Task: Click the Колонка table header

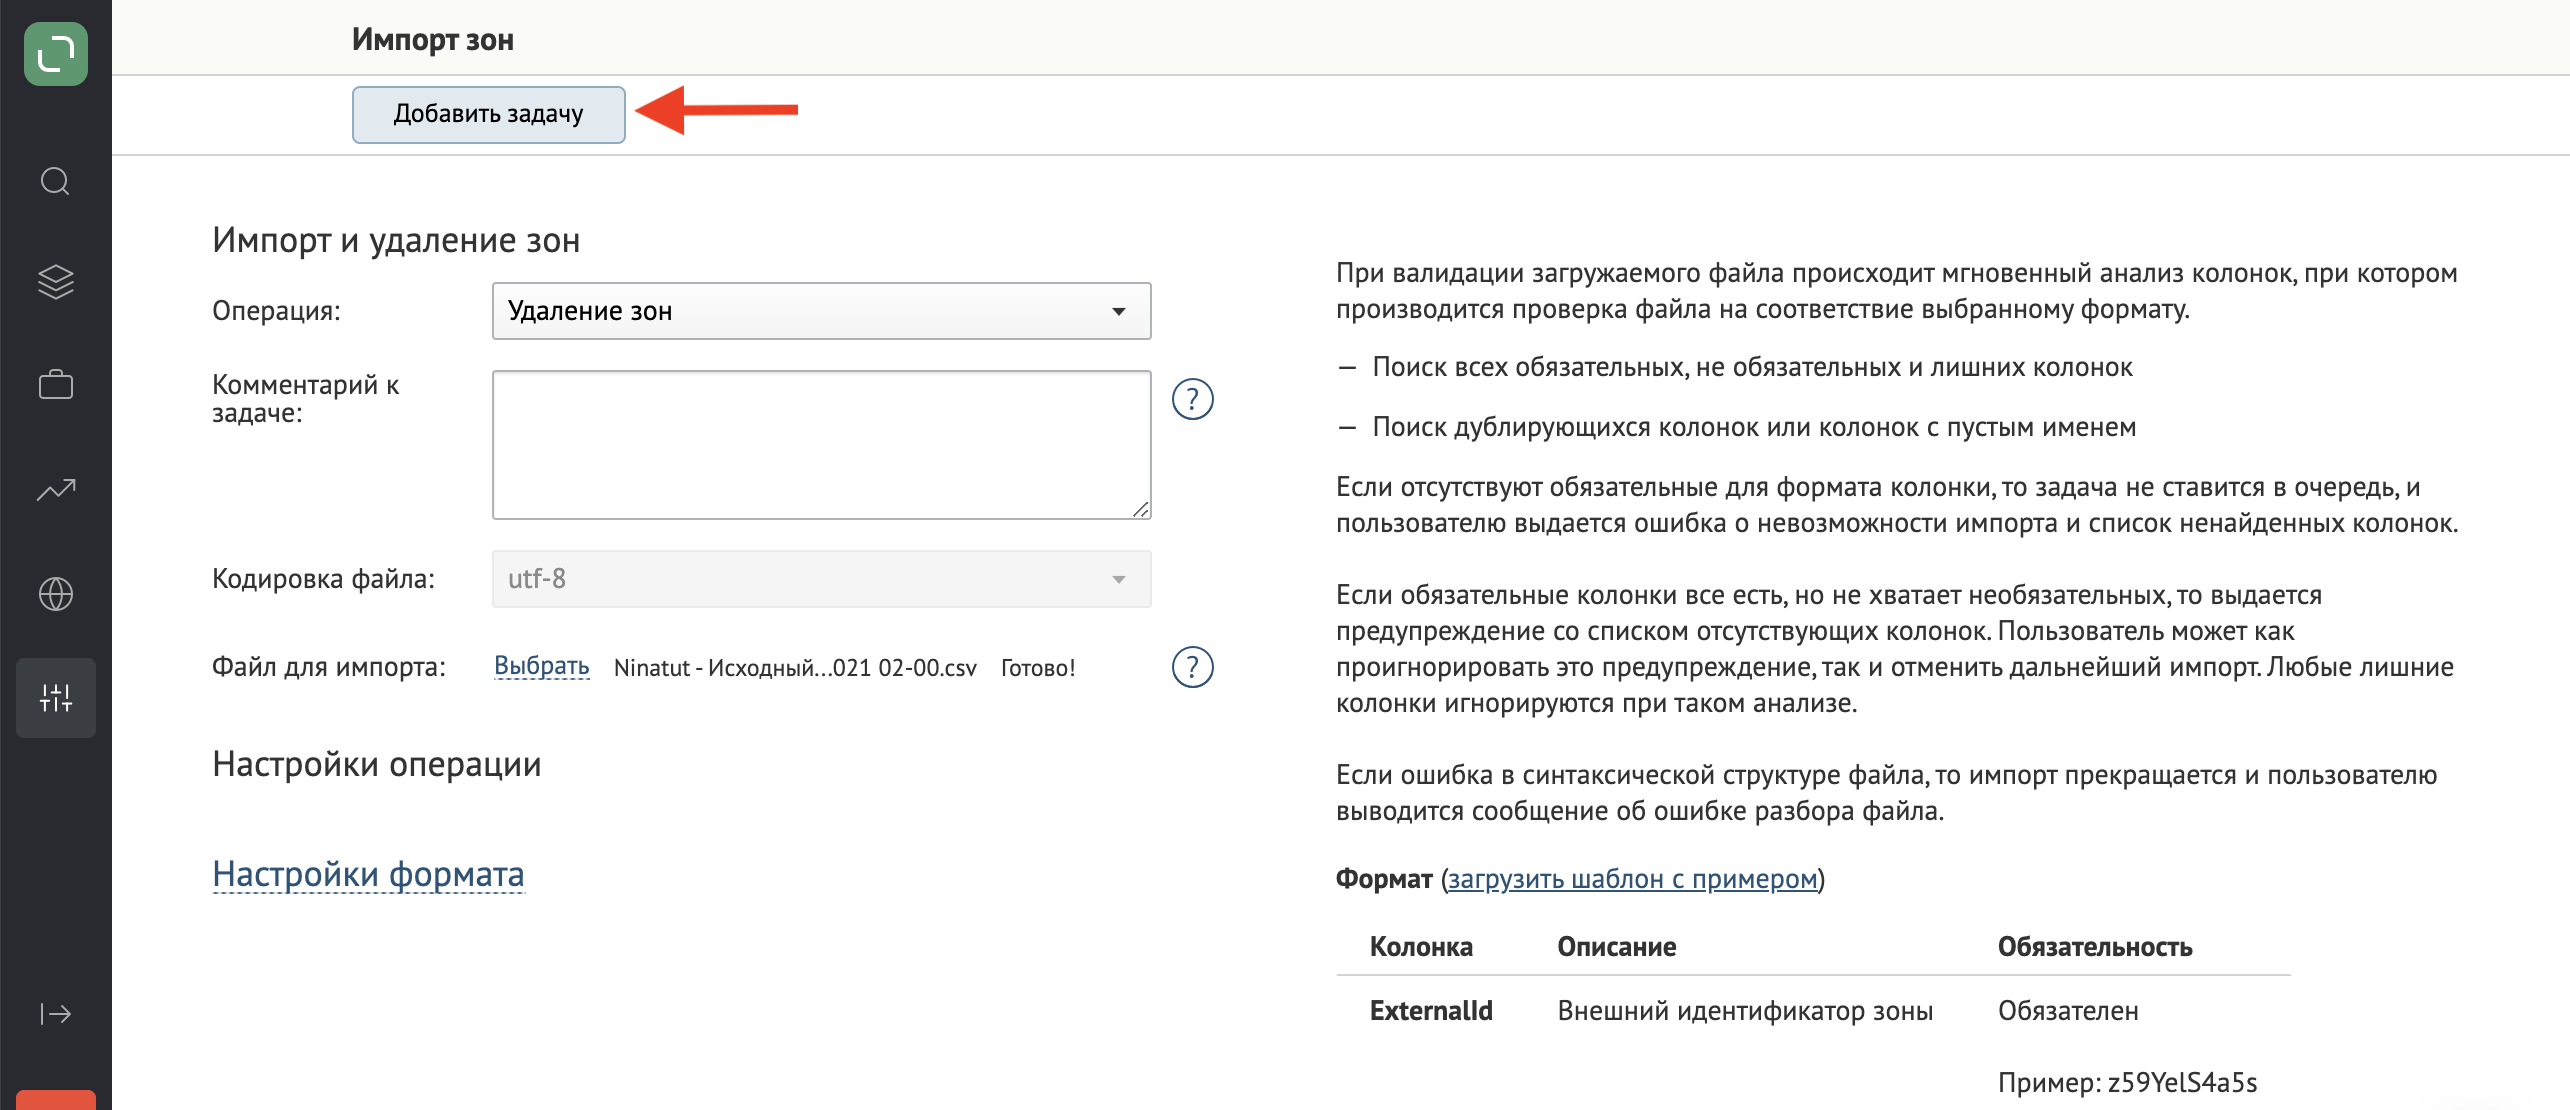Action: (1421, 947)
